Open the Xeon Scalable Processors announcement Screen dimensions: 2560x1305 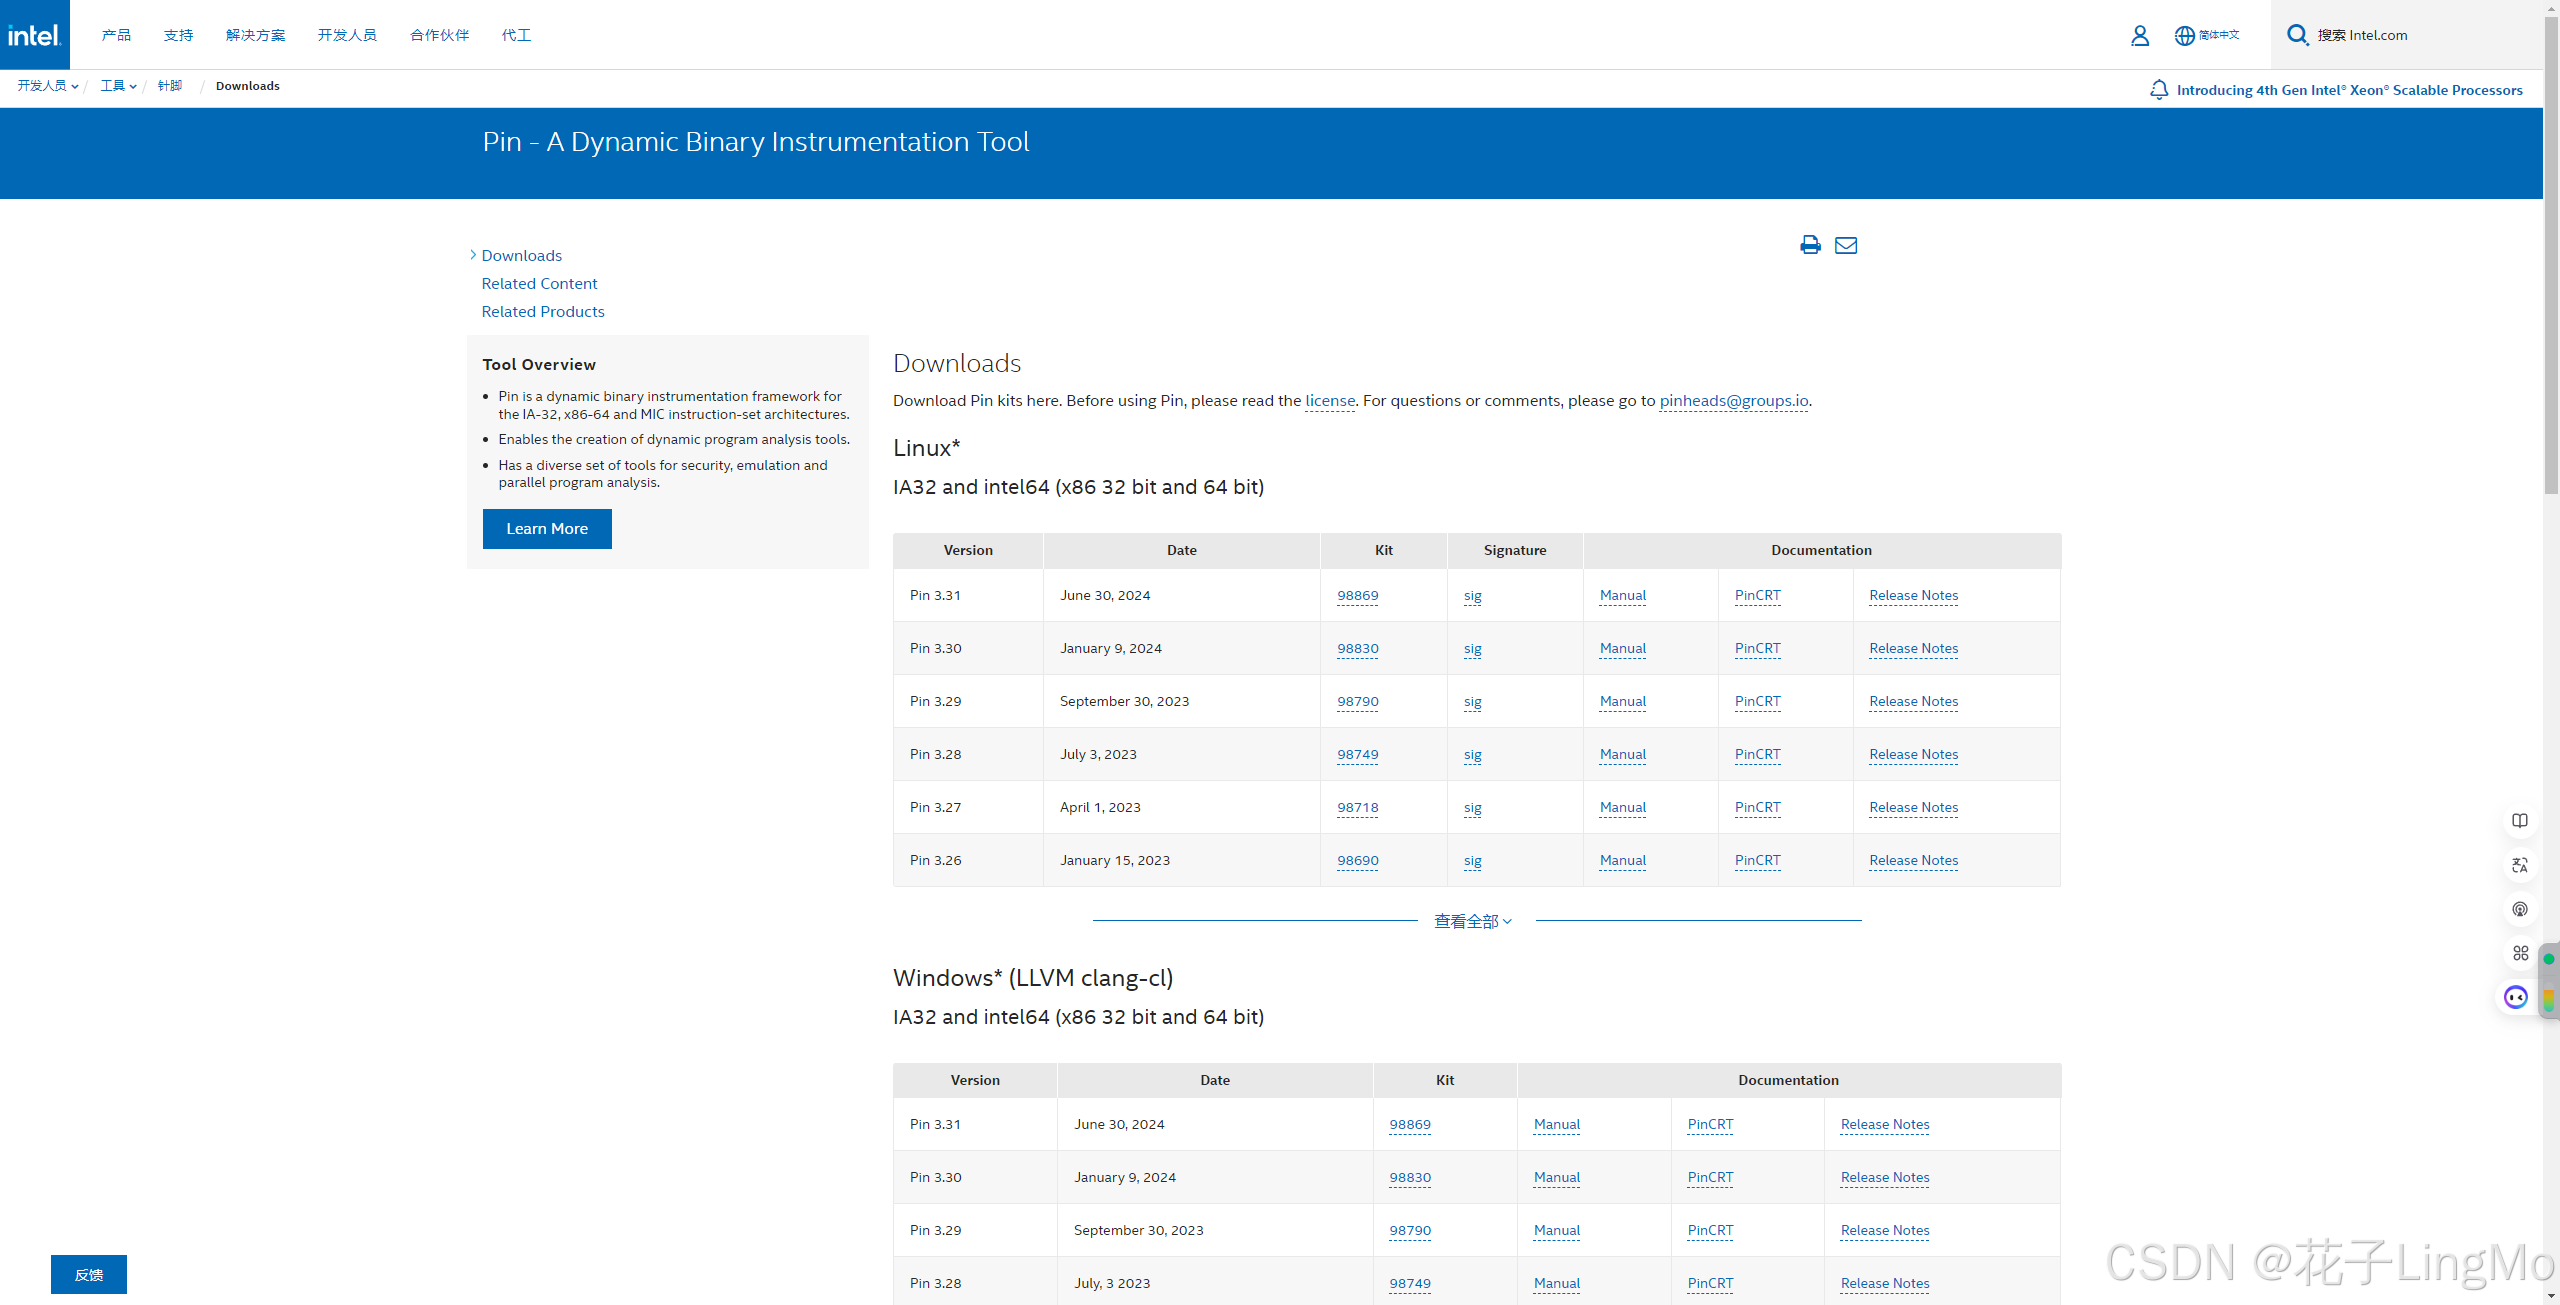point(2349,90)
